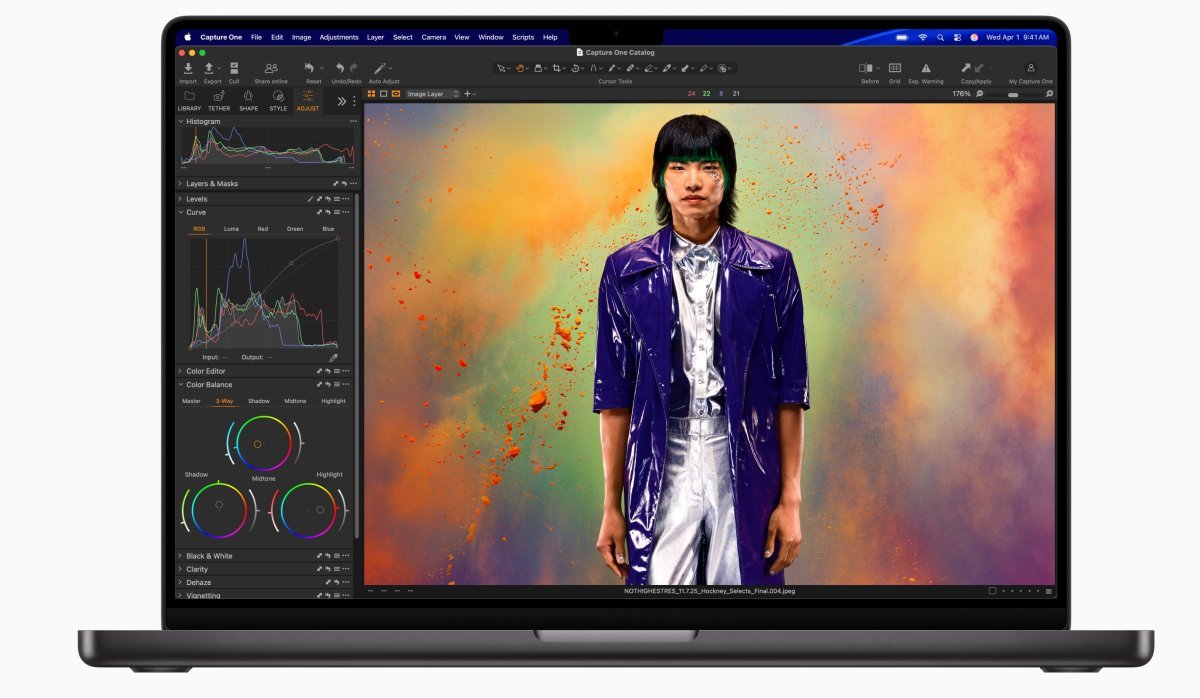Click the Grid overlay icon
The image size is (1200, 698).
click(894, 68)
